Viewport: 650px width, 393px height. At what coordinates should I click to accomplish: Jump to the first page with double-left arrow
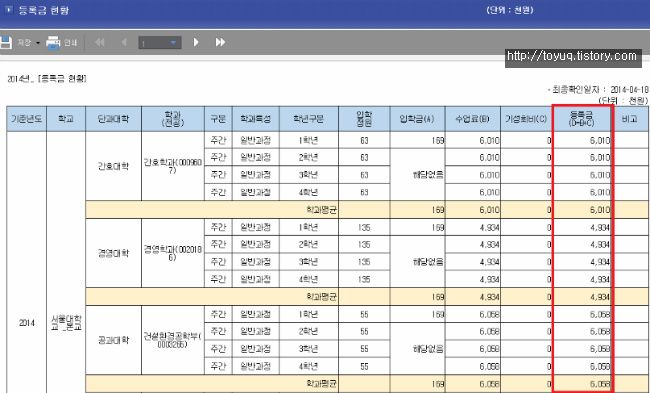coord(99,42)
